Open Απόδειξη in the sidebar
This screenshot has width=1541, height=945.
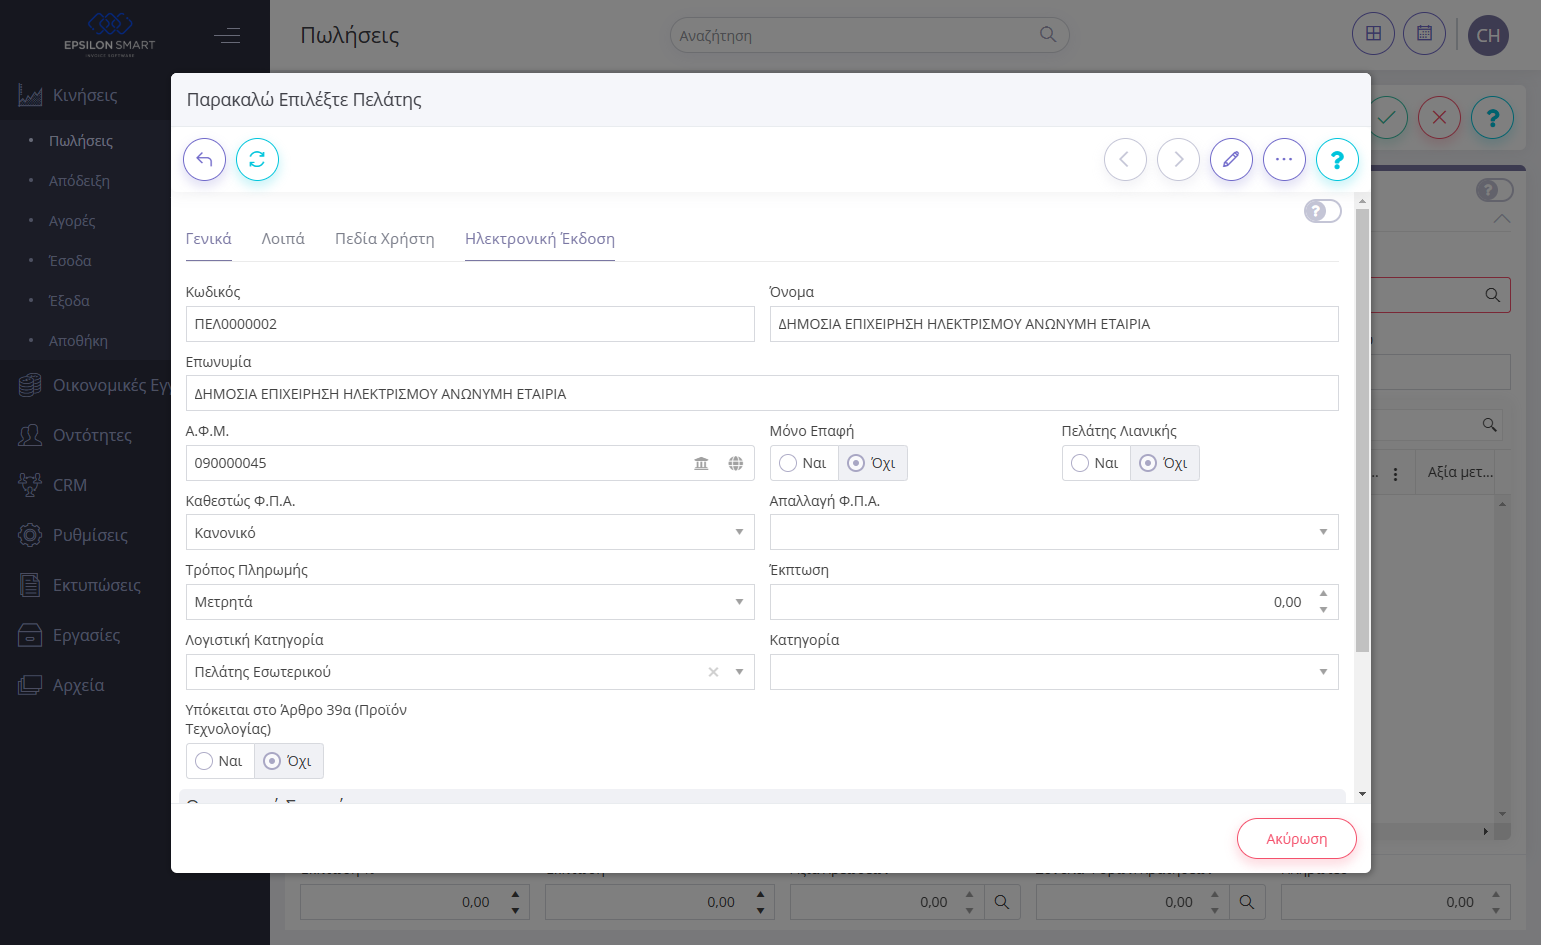(x=79, y=181)
